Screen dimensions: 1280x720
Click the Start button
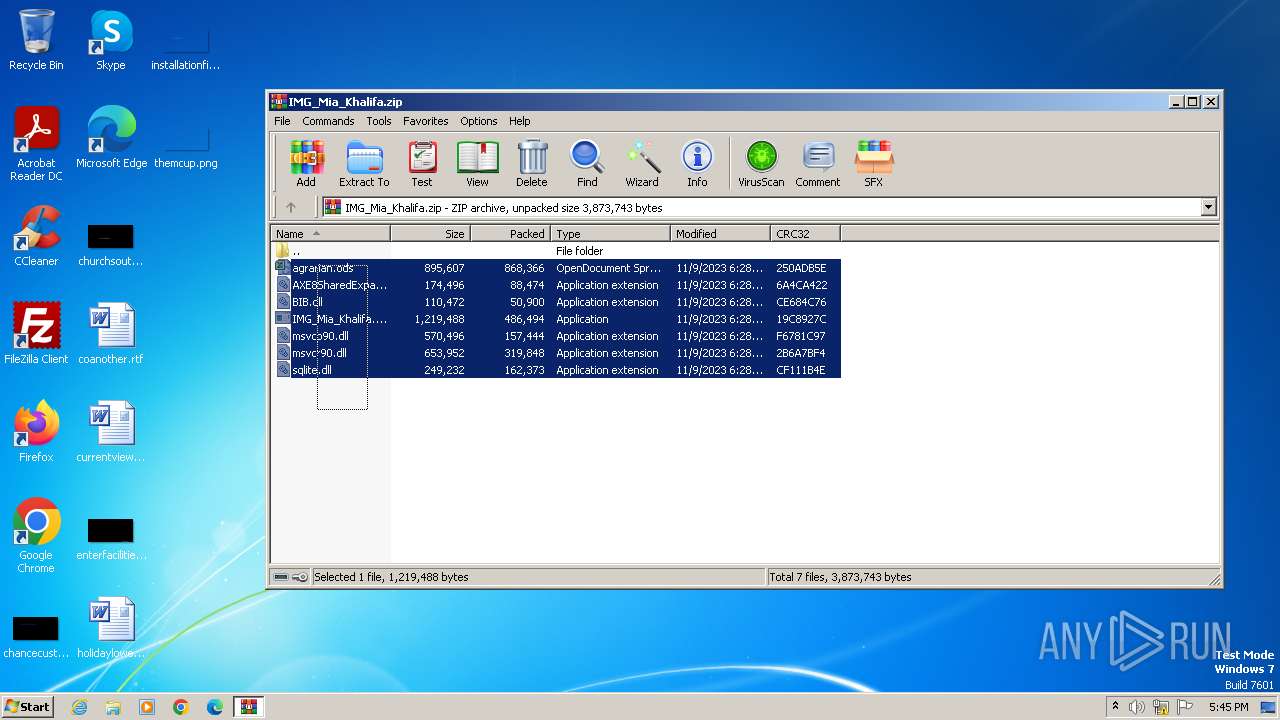tap(27, 706)
